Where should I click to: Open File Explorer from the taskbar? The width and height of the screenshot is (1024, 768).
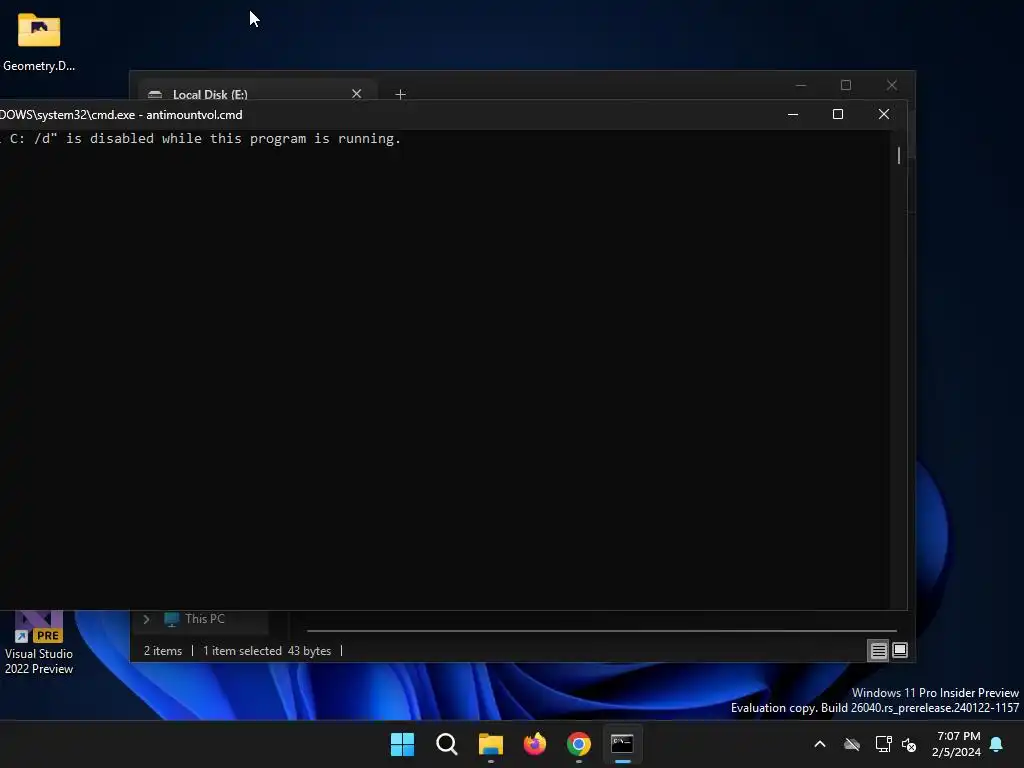pos(490,744)
